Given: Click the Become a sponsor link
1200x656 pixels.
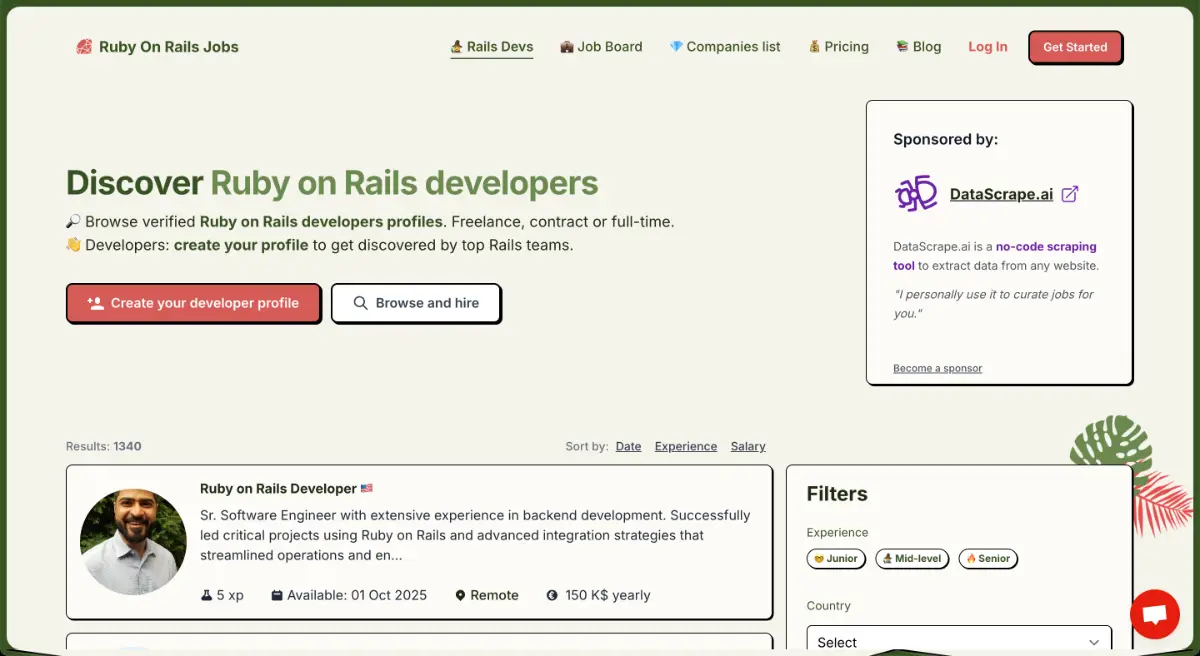Looking at the screenshot, I should pyautogui.click(x=937, y=368).
